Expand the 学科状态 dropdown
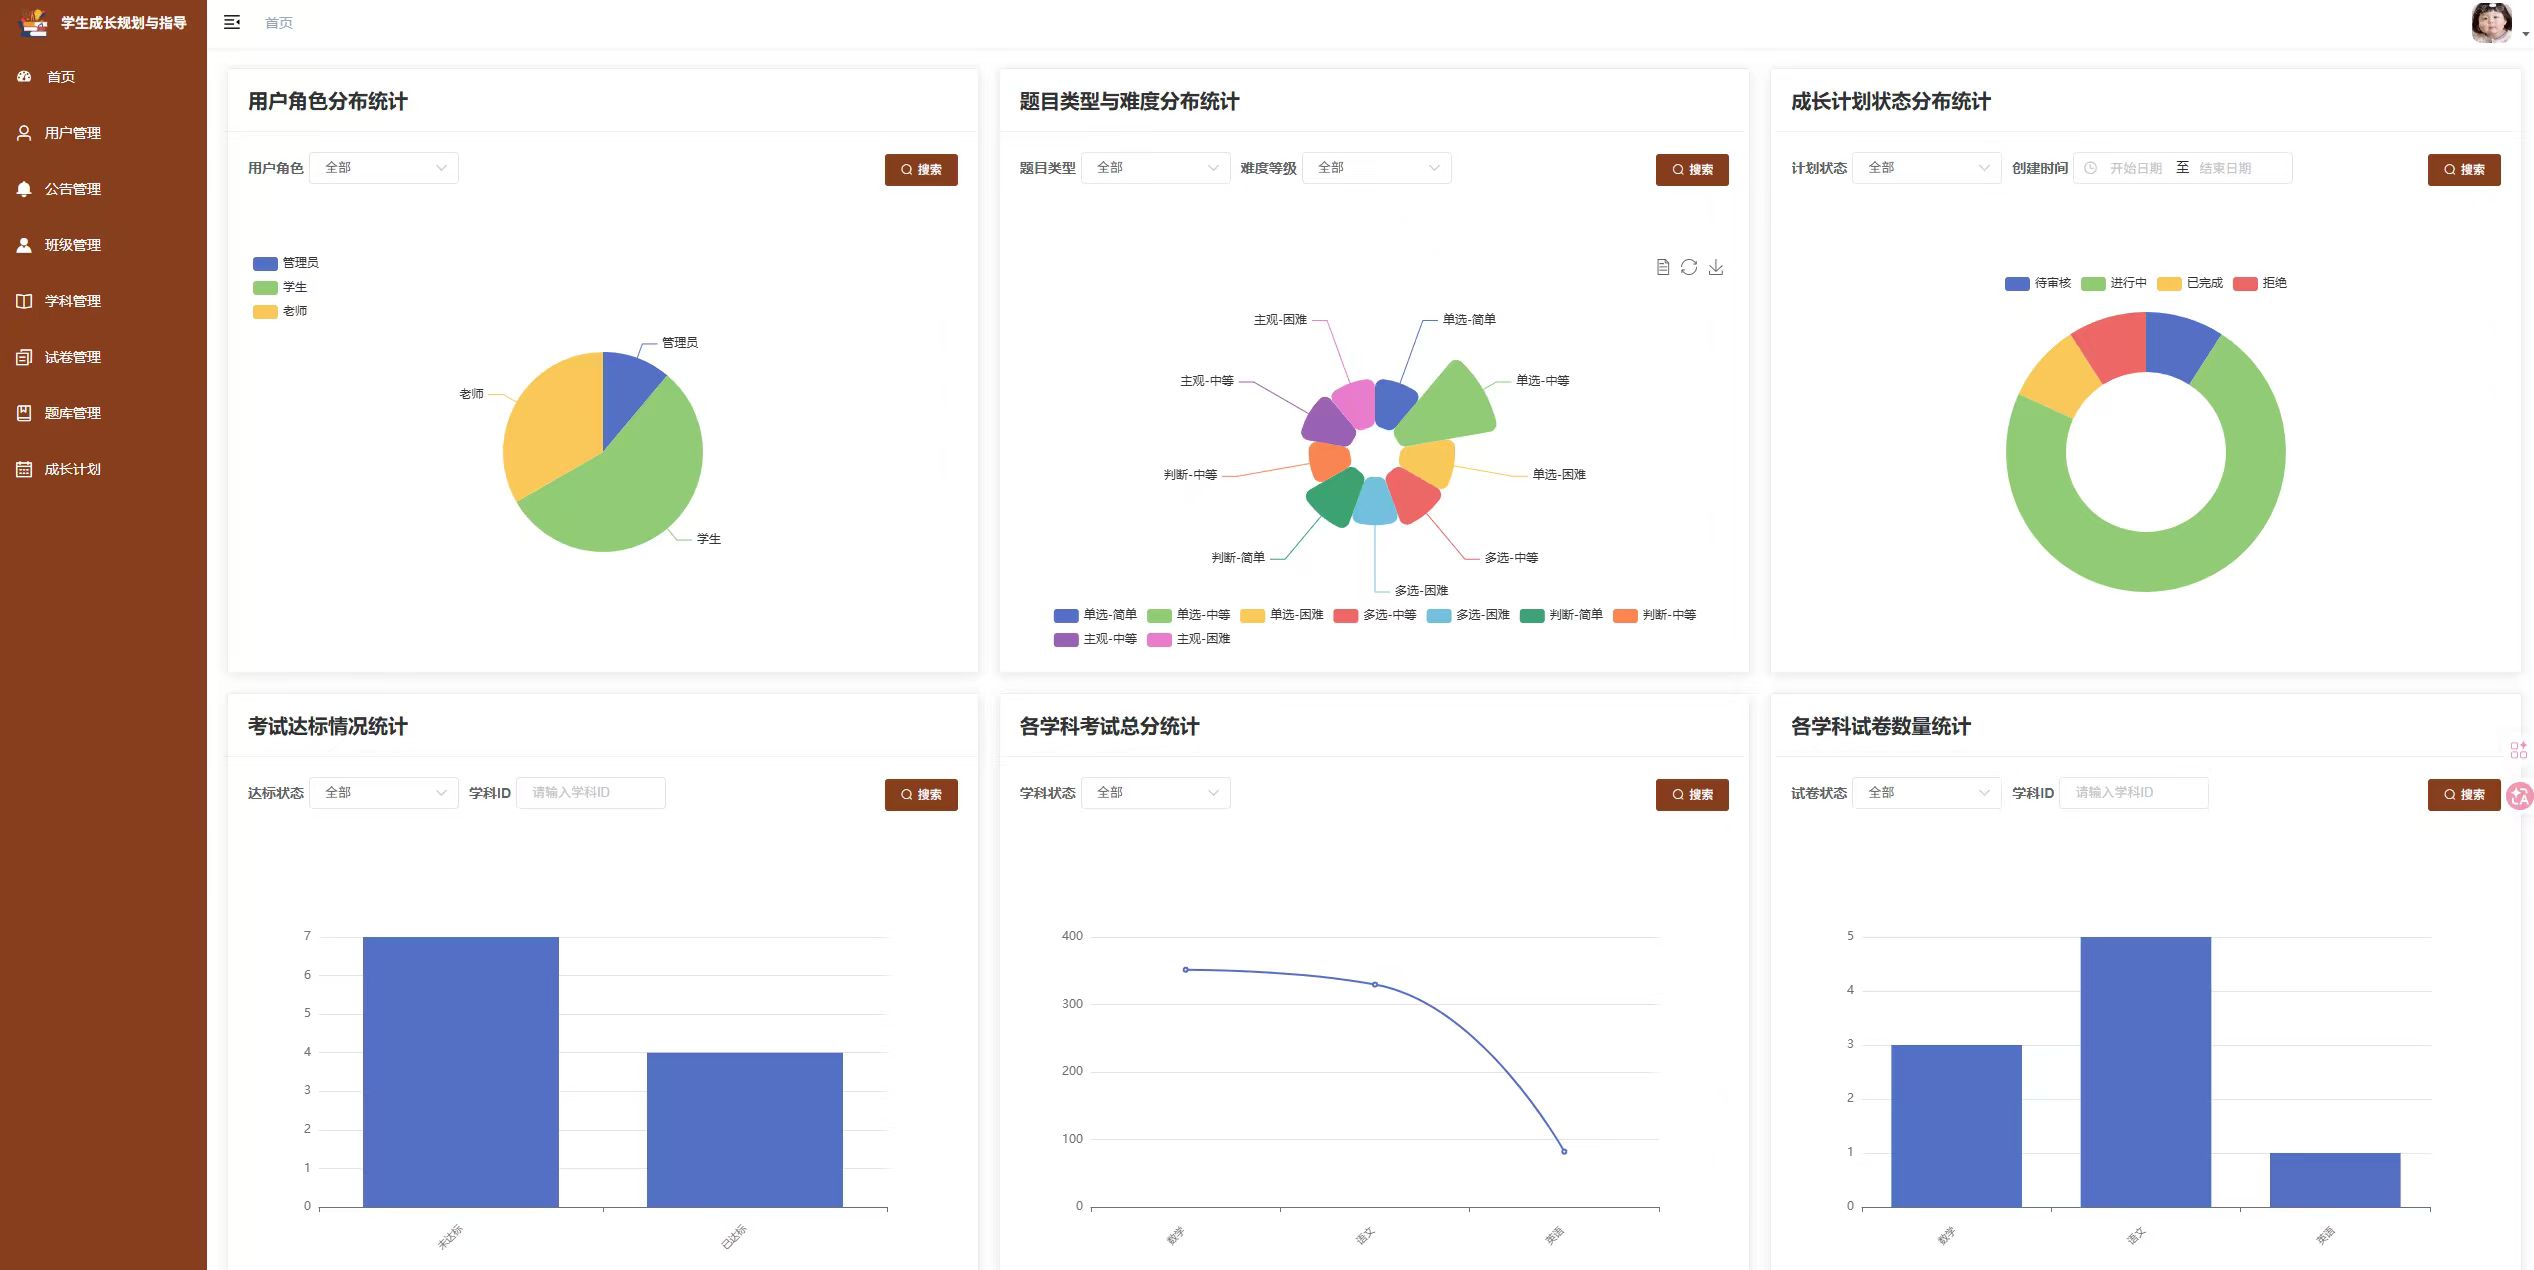This screenshot has height=1270, width=2534. [1155, 793]
